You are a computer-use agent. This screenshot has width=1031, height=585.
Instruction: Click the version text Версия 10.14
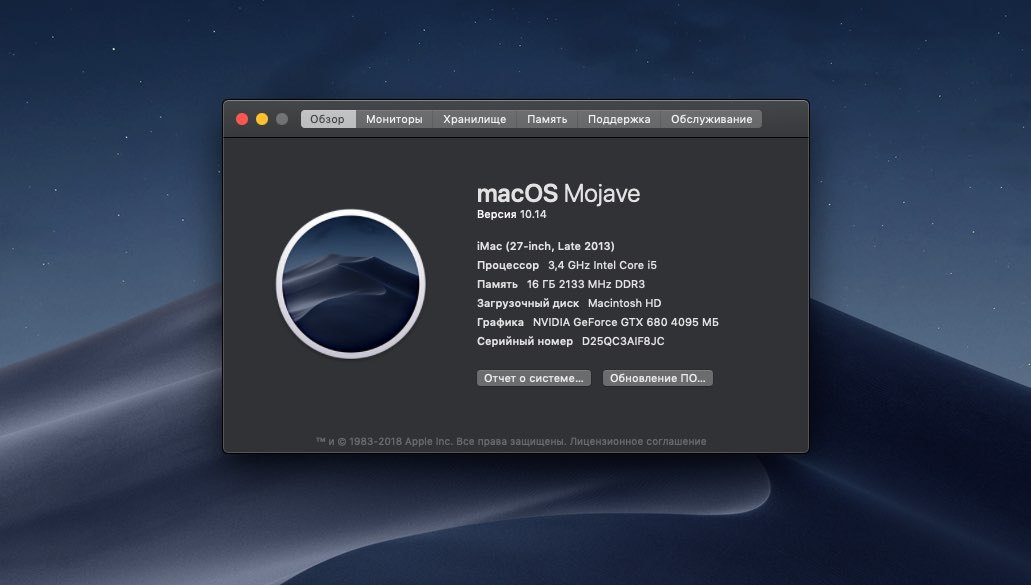click(512, 214)
